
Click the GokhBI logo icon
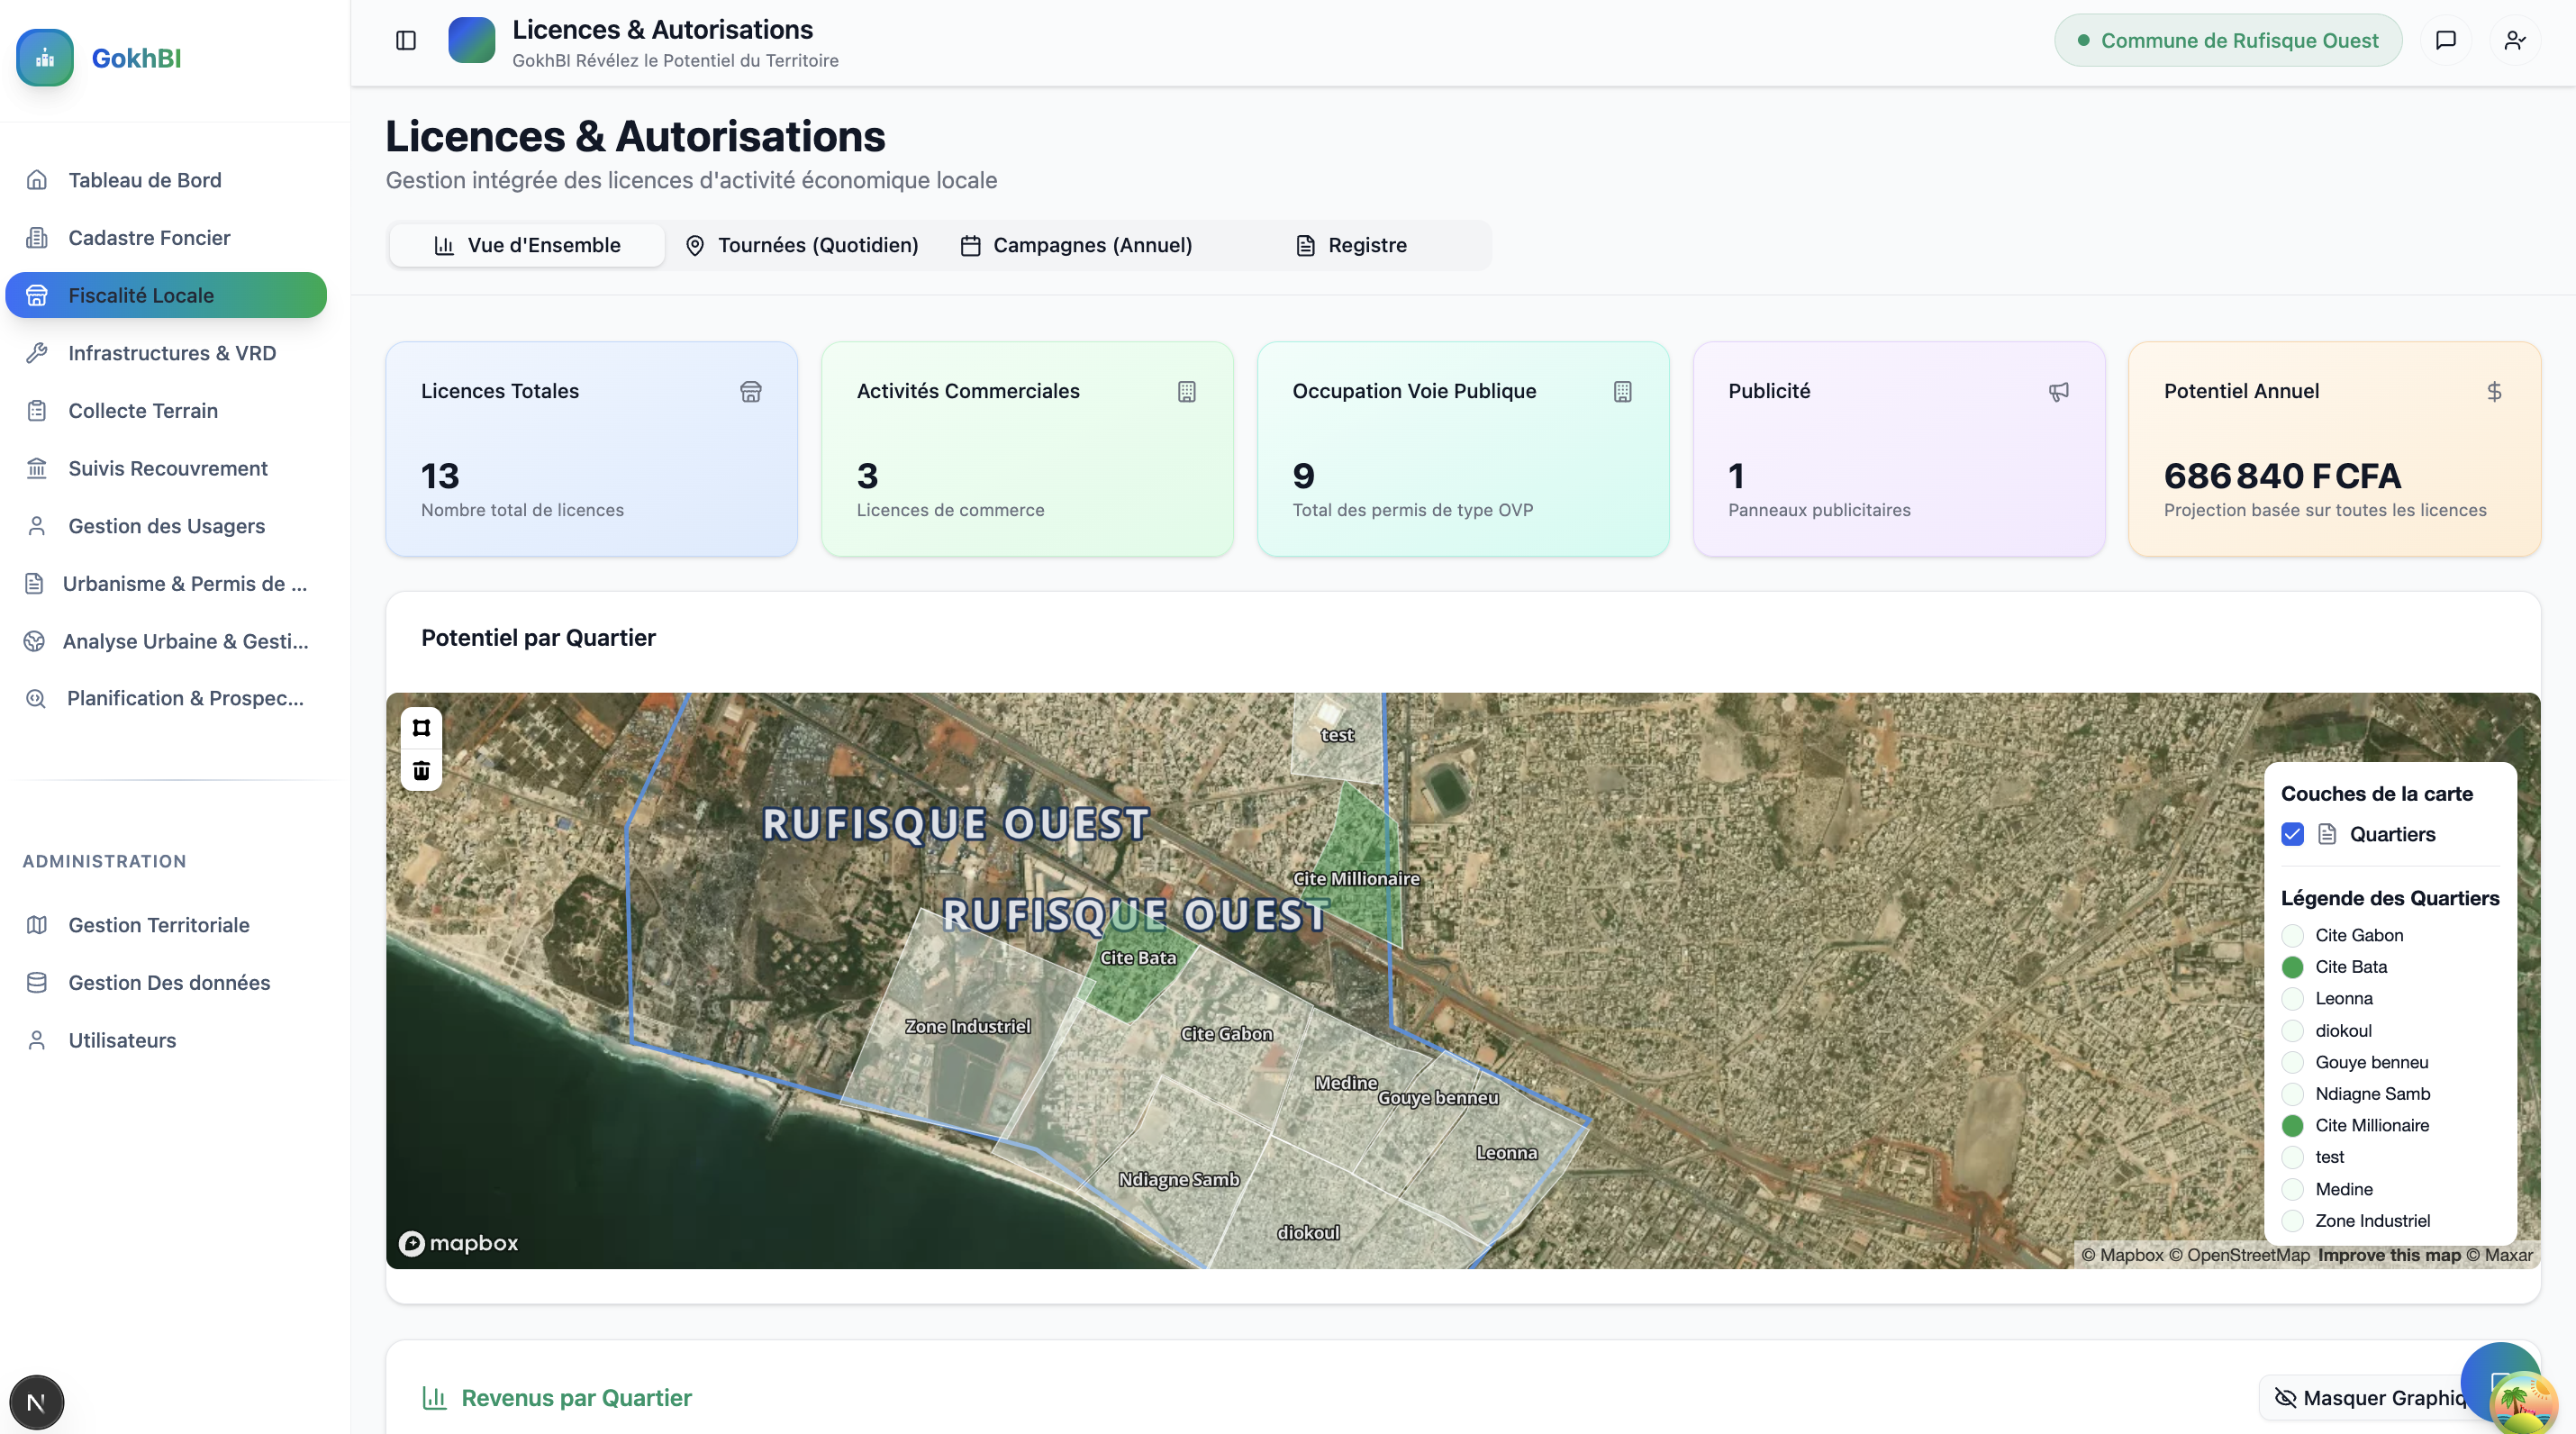(x=45, y=58)
